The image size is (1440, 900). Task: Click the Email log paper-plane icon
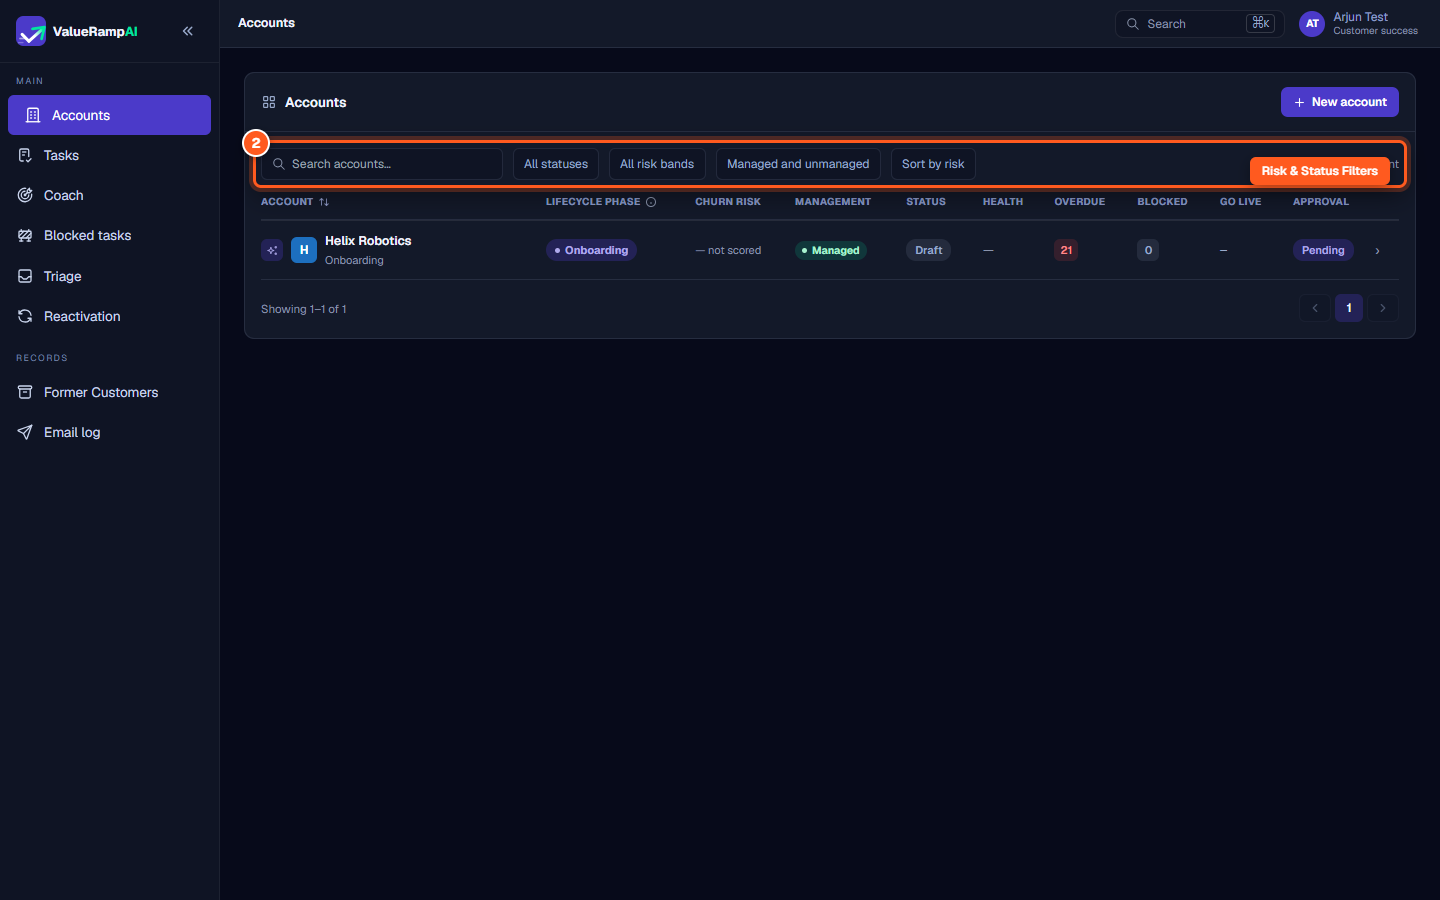pos(25,432)
